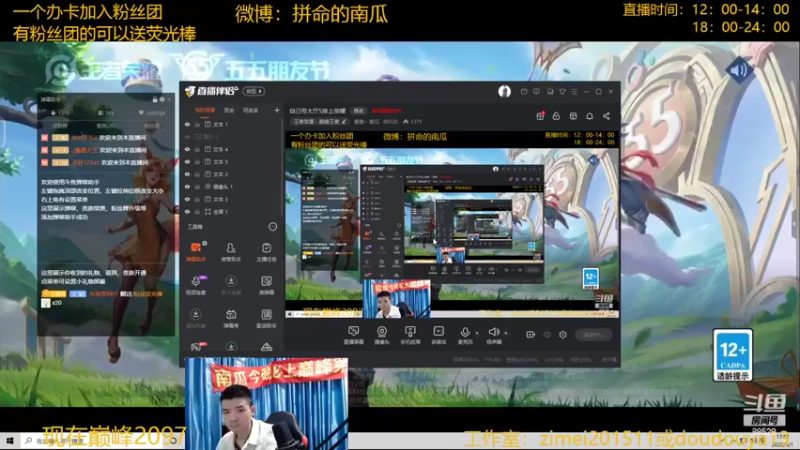Open the Windows Start menu
Screen dimensions: 800x450
click(9, 440)
